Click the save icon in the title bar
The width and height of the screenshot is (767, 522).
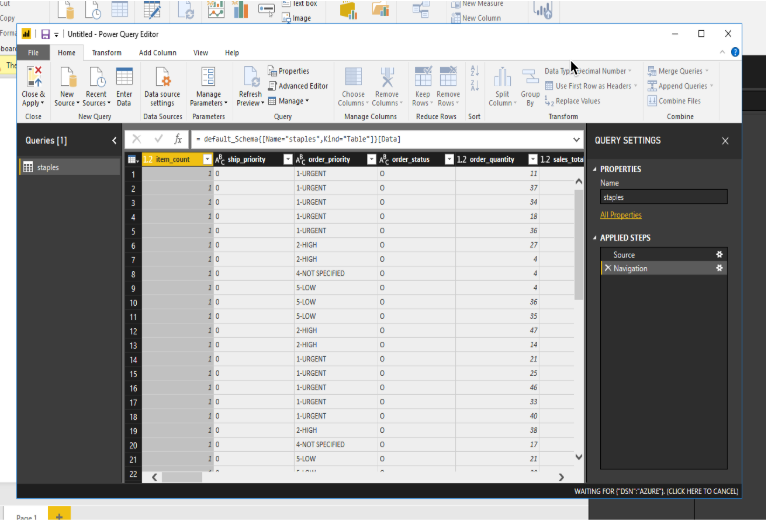[x=45, y=34]
